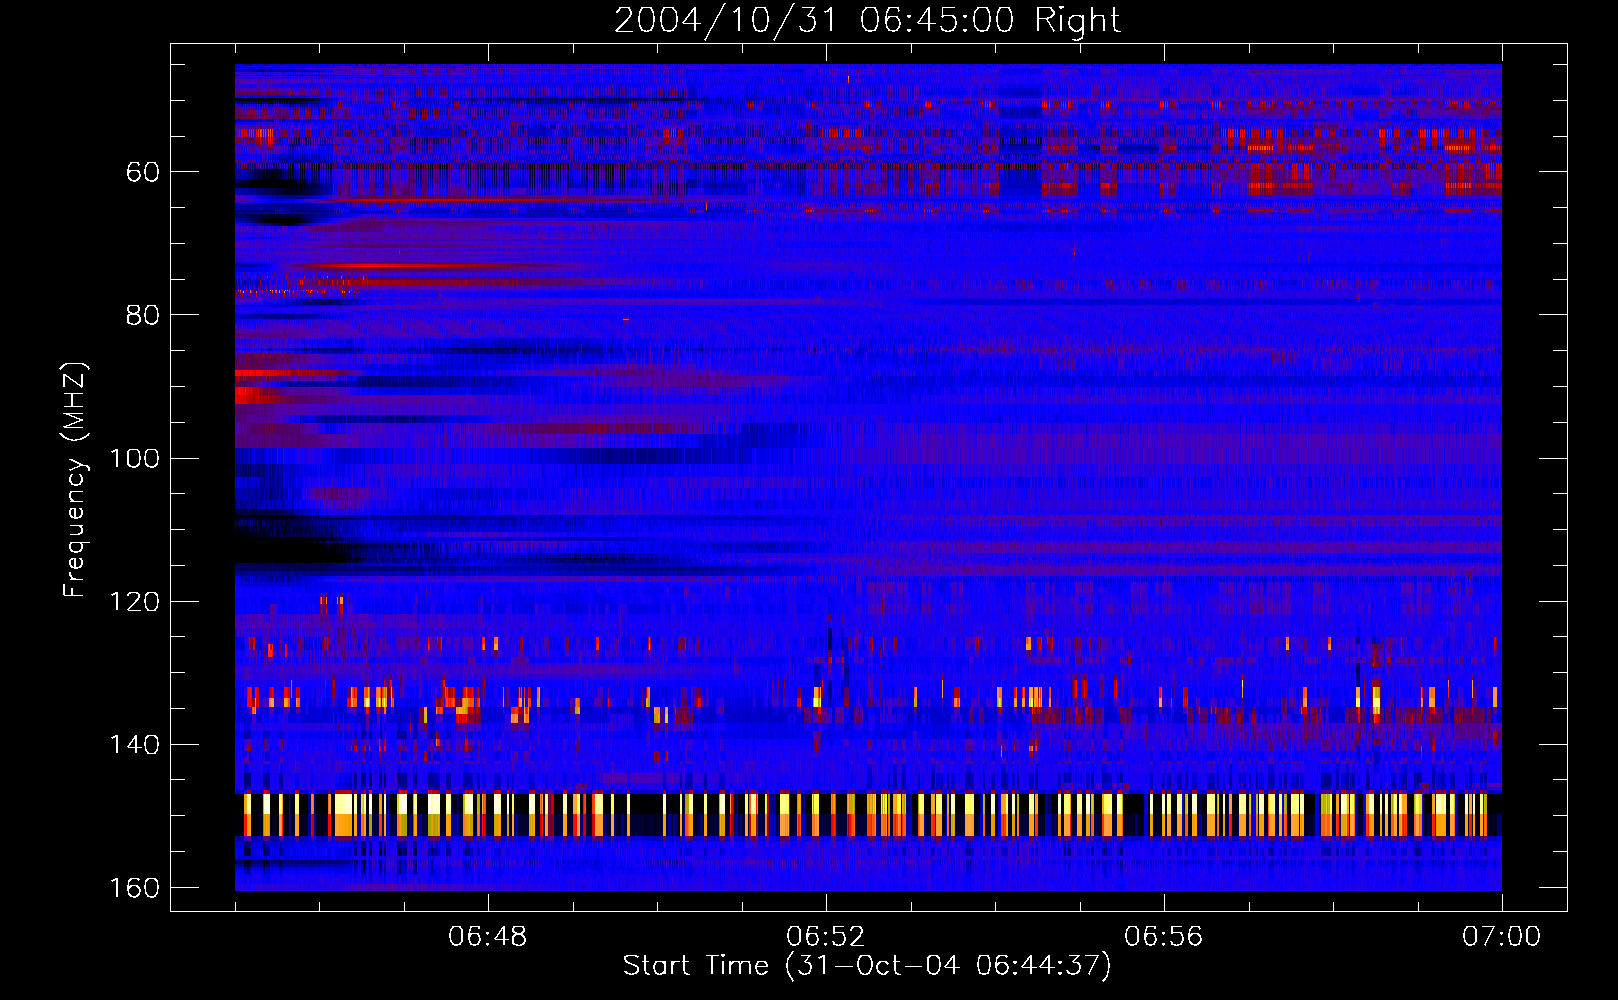Click the 60 frequency tick label

tap(143, 172)
